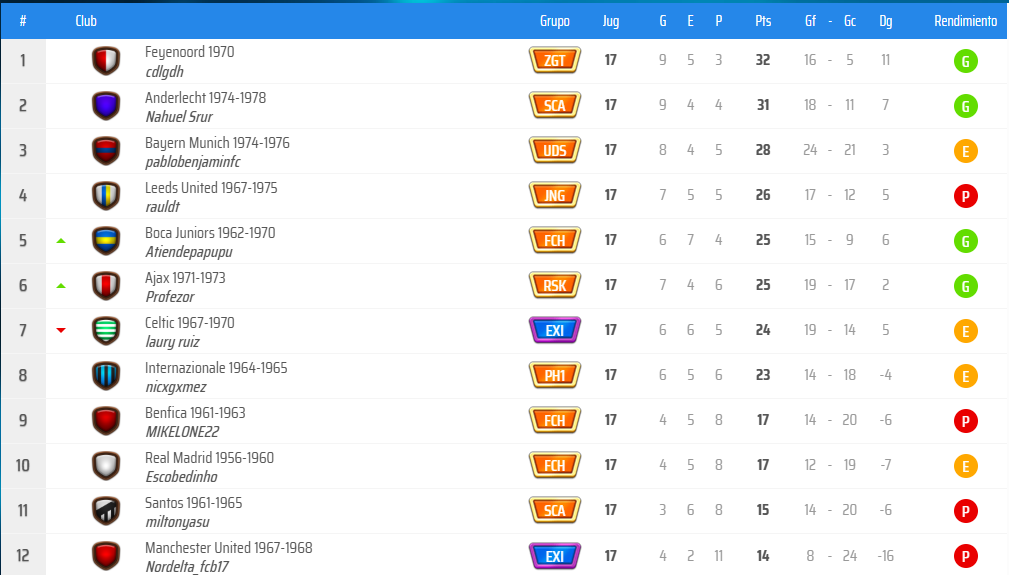Sort table by Pts column header
Image resolution: width=1009 pixels, height=575 pixels.
point(763,21)
